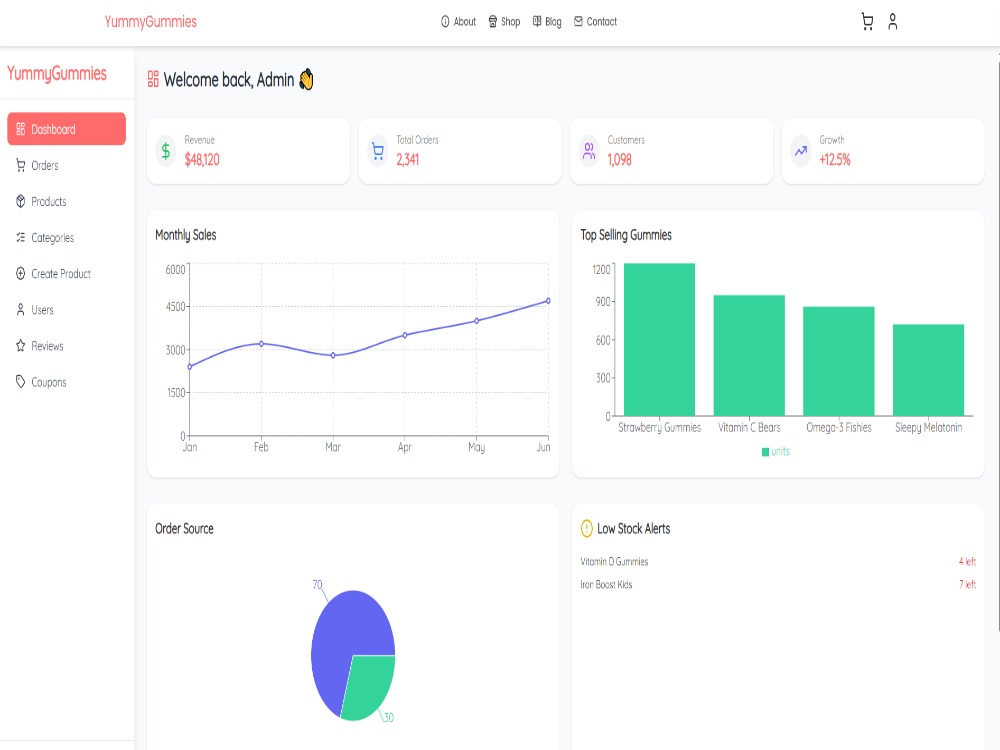Click the Shop storefront icon in the top nav
Image resolution: width=1000 pixels, height=750 pixels.
pos(493,22)
